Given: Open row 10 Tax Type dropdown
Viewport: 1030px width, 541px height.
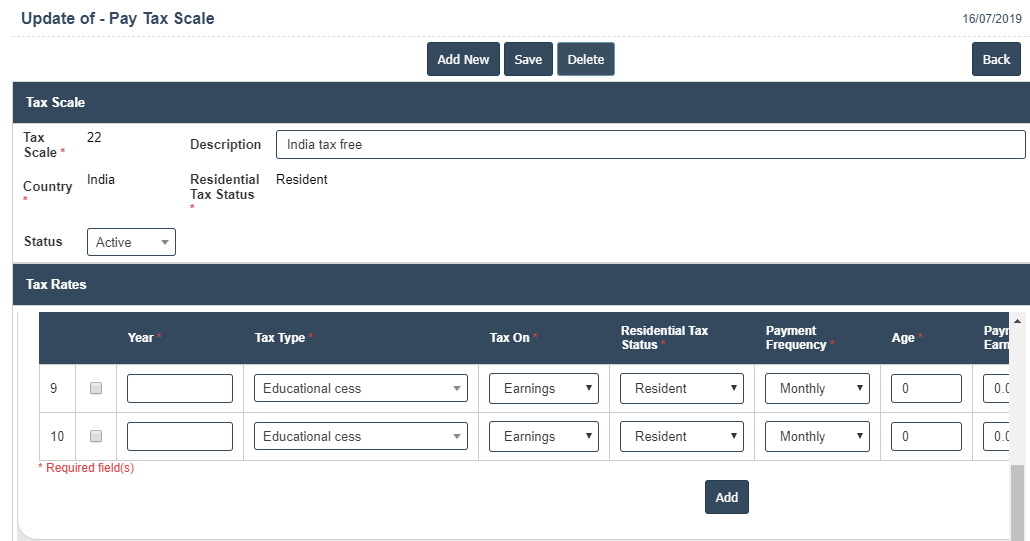Looking at the screenshot, I should point(361,436).
